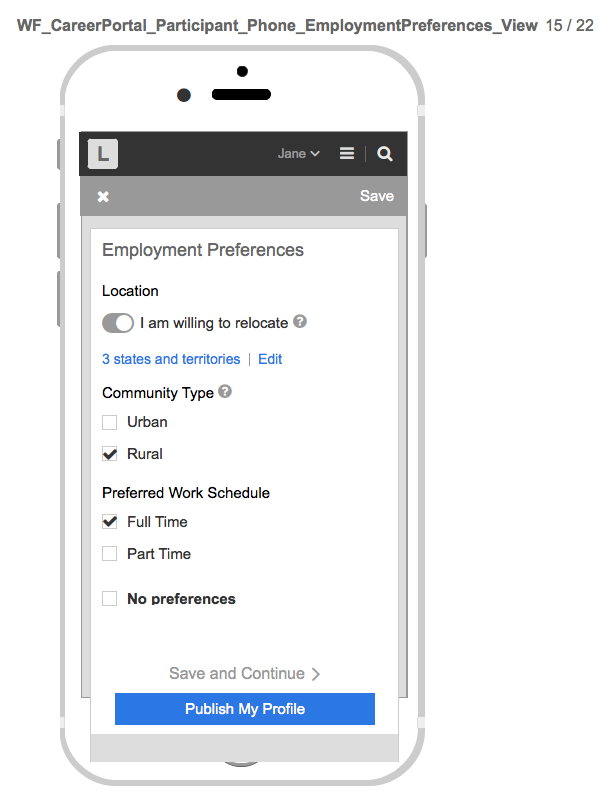Image resolution: width=614 pixels, height=801 pixels.
Task: Click Save in the gray header bar
Action: [376, 196]
